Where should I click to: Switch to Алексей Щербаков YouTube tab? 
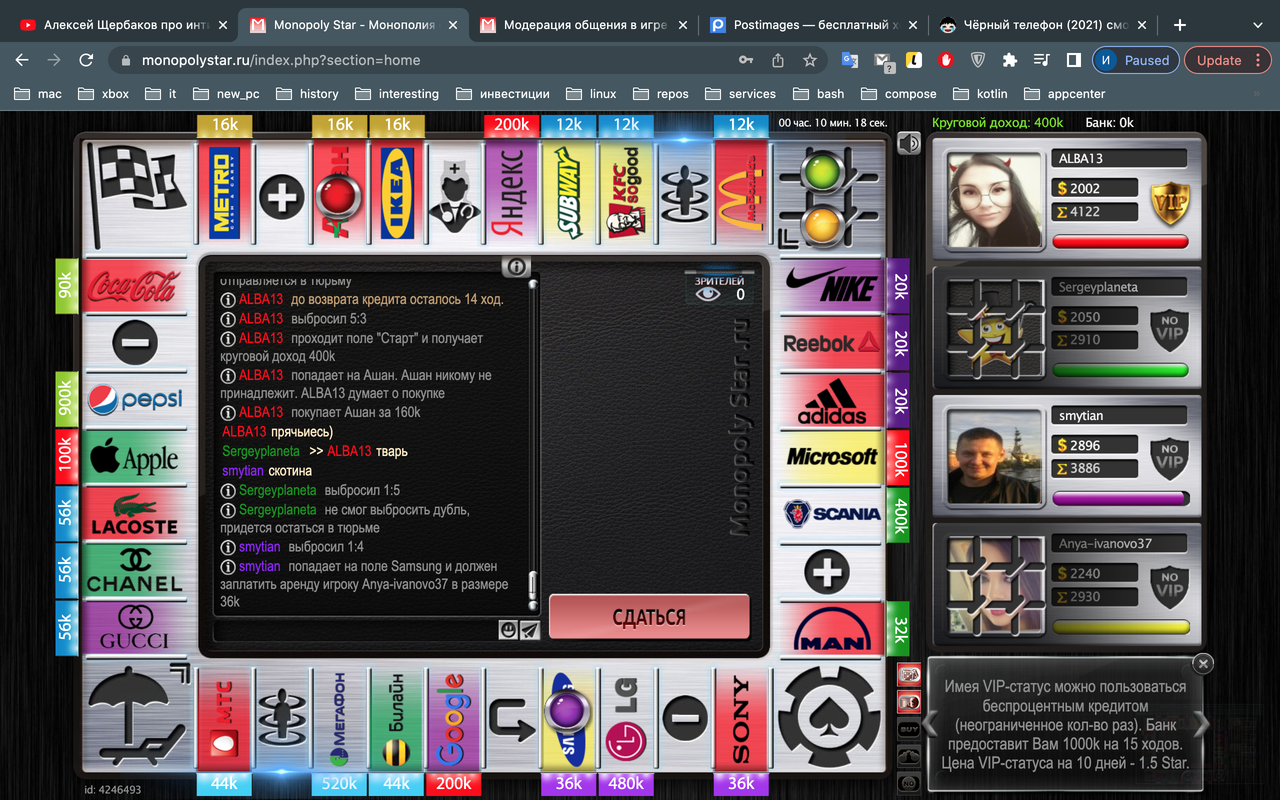click(x=123, y=25)
